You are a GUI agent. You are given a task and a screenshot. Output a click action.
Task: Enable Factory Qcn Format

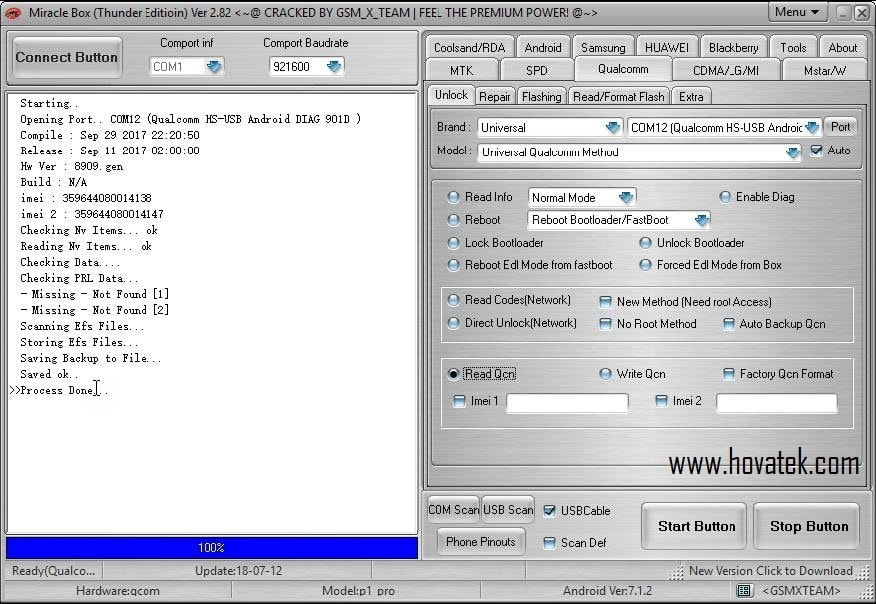coord(731,373)
